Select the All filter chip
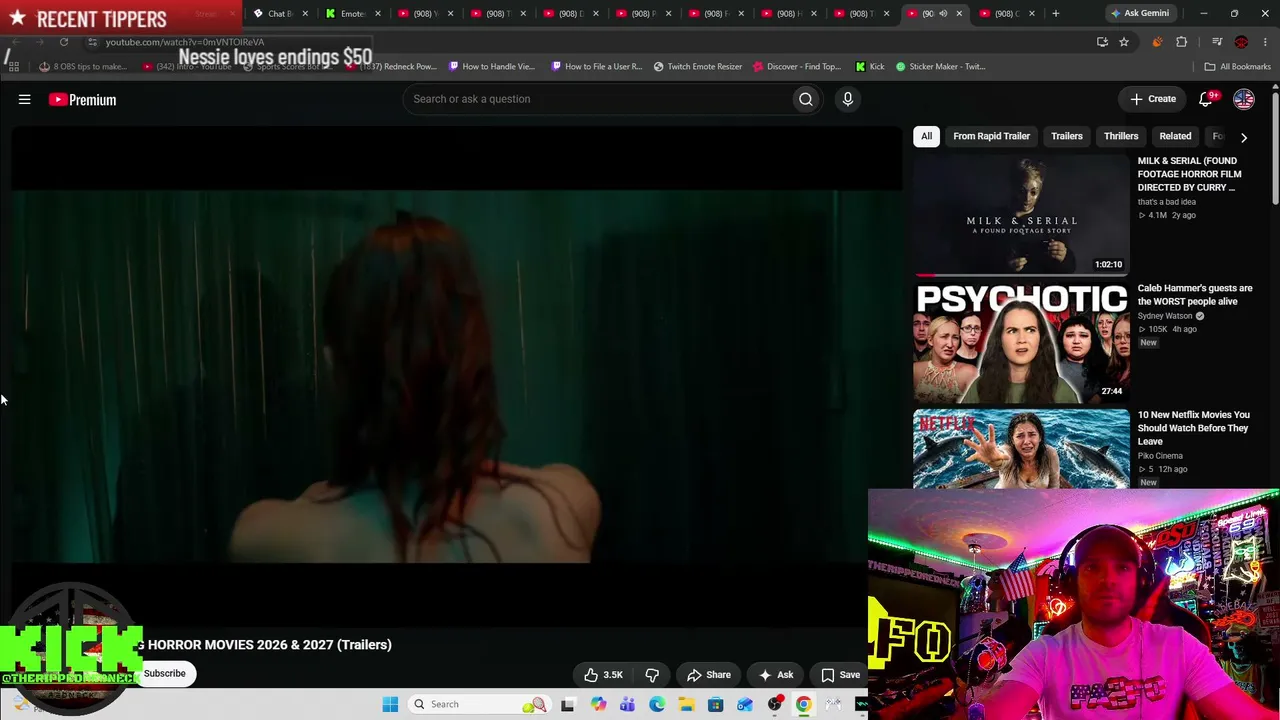This screenshot has height=720, width=1280. click(926, 136)
